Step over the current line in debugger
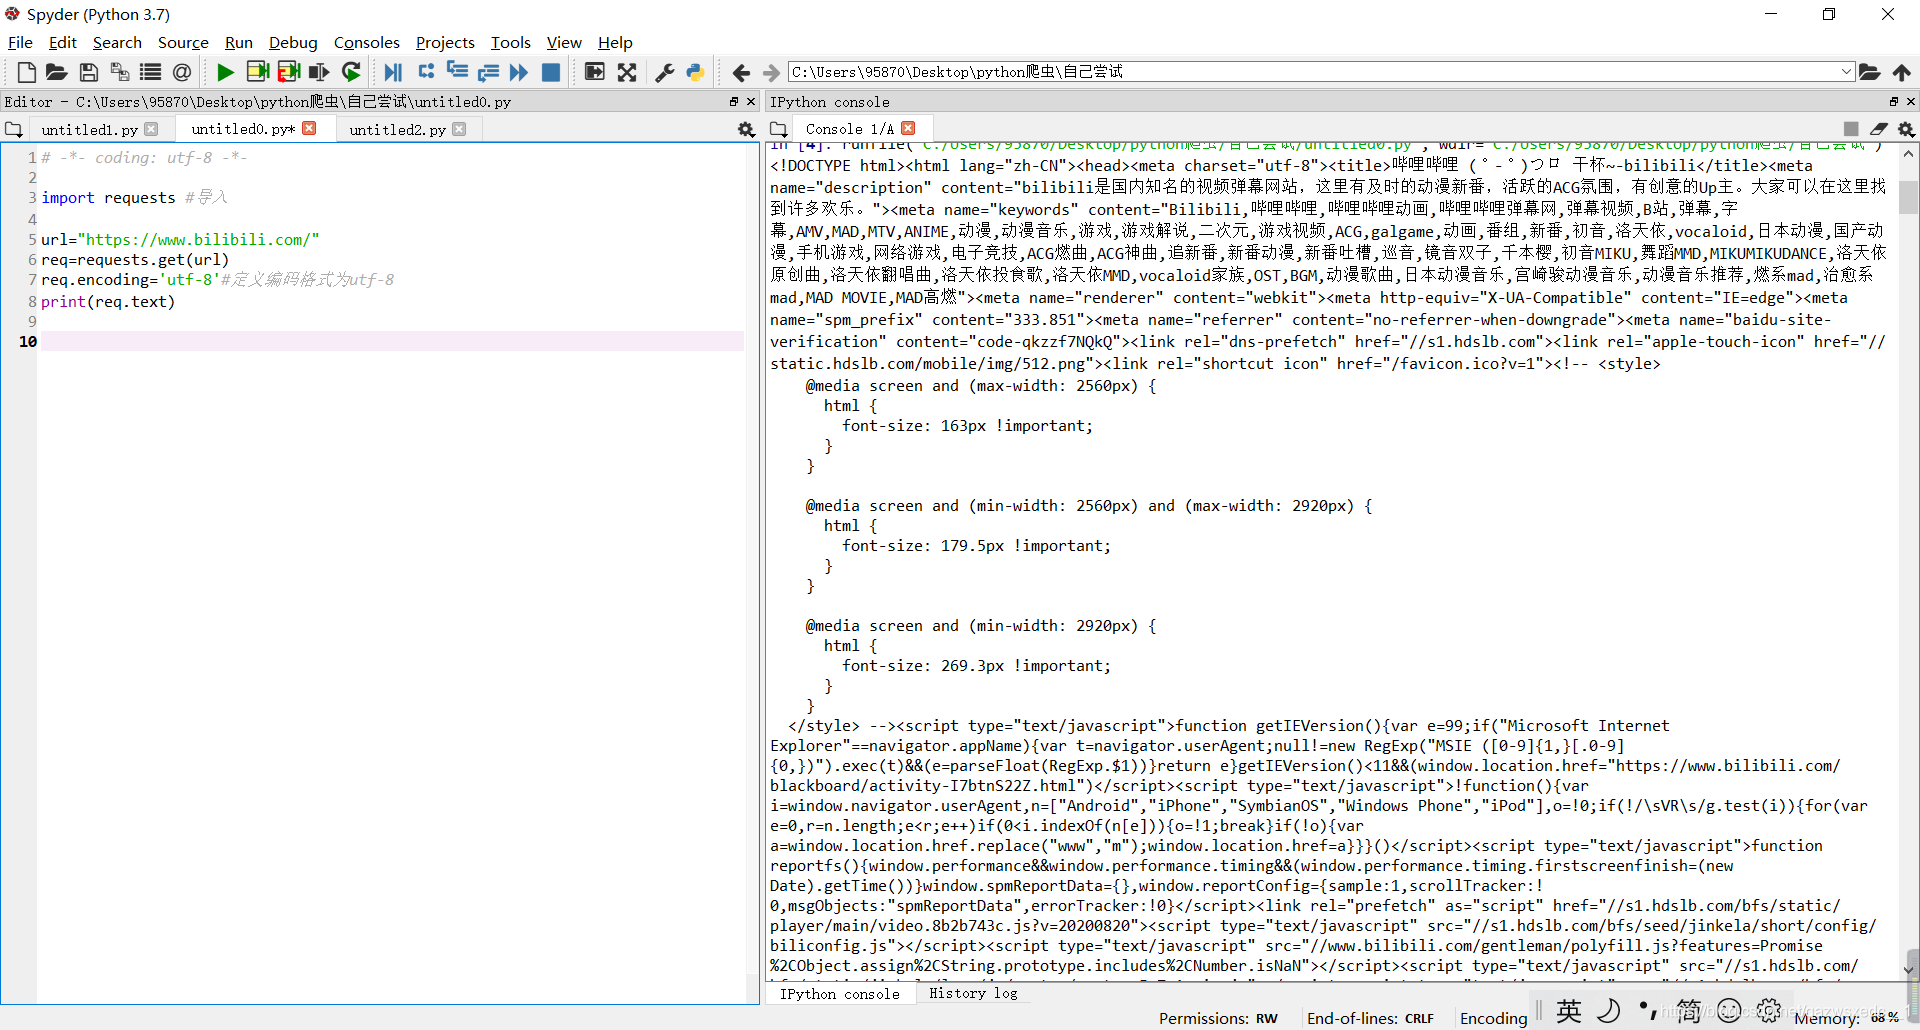The image size is (1920, 1030). click(x=426, y=72)
